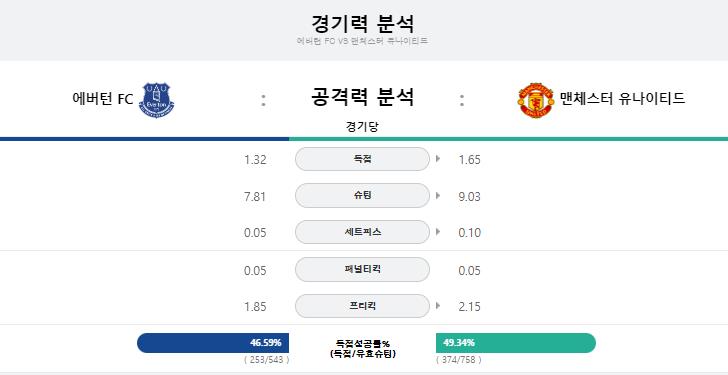Image resolution: width=728 pixels, height=375 pixels.
Task: Select the 득점 stat pill
Action: click(x=362, y=159)
